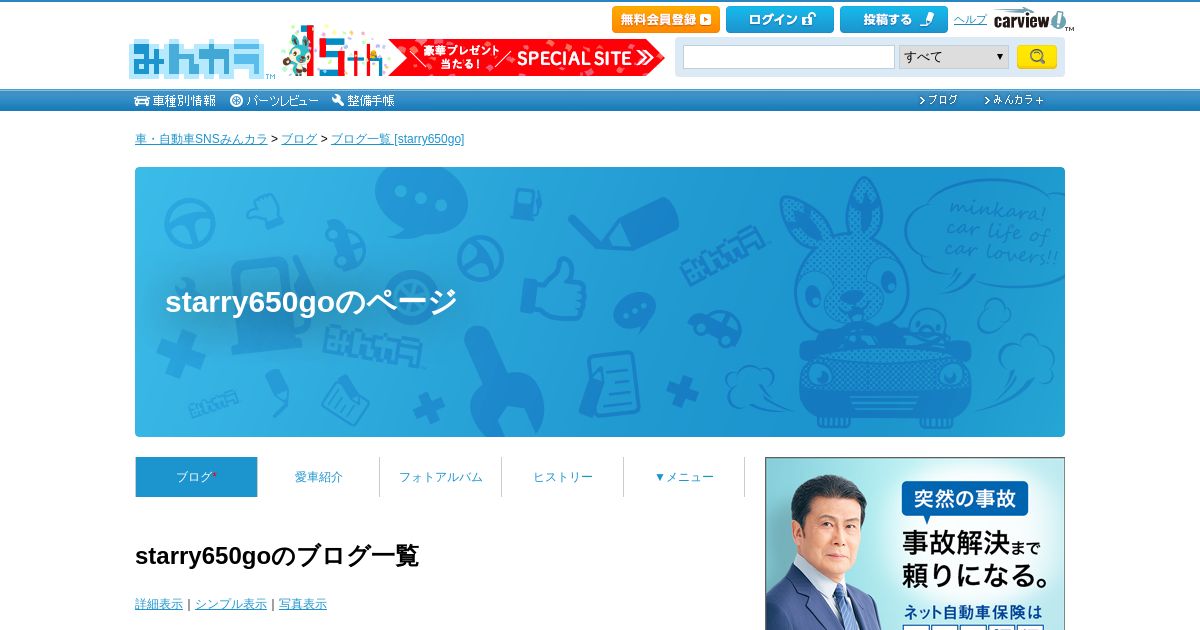Choose シンプル表示 view

pos(231,604)
